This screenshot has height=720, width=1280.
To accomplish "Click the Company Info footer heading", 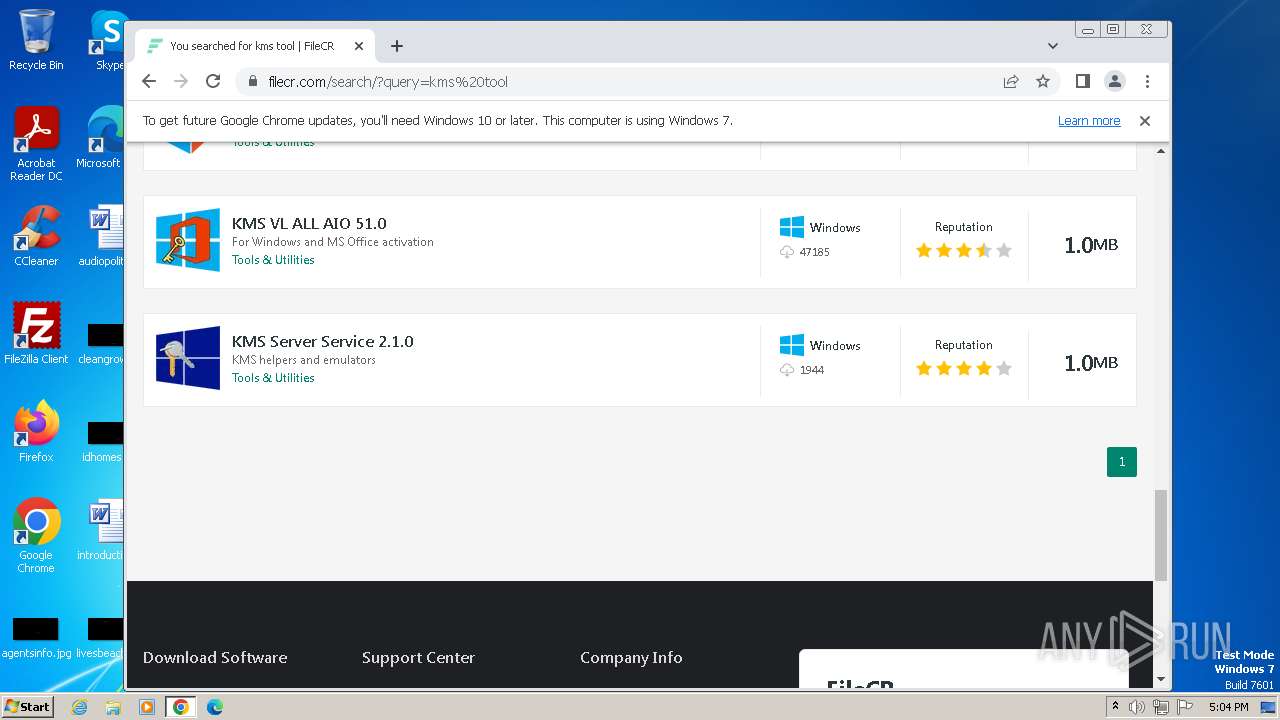I will pos(631,657).
